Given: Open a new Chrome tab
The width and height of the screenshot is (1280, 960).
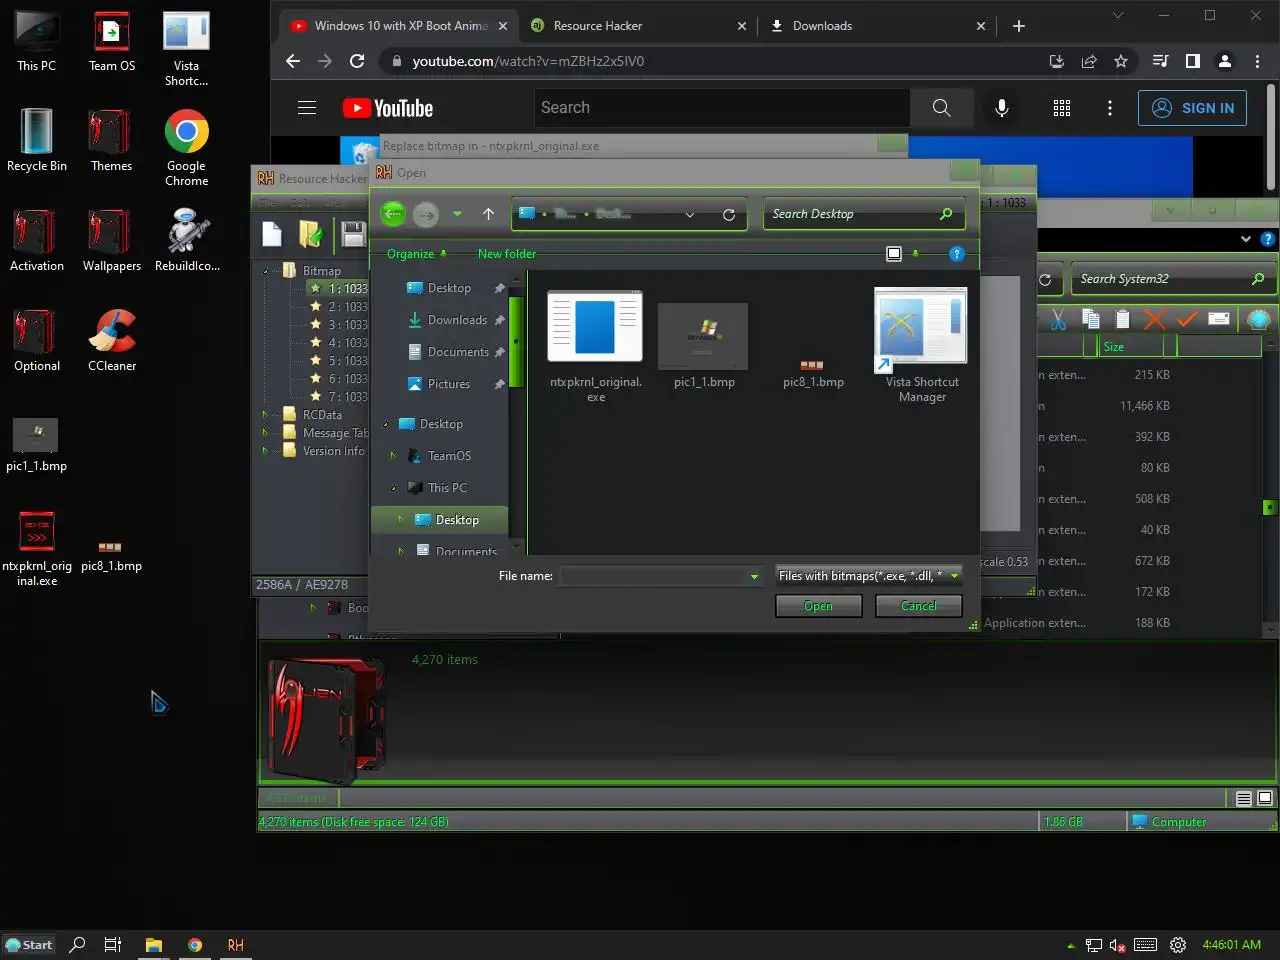Looking at the screenshot, I should [1018, 26].
